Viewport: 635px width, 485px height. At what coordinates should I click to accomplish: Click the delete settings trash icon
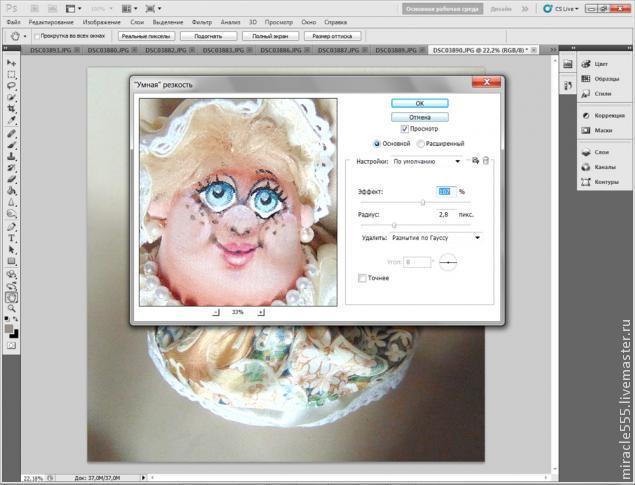click(487, 160)
